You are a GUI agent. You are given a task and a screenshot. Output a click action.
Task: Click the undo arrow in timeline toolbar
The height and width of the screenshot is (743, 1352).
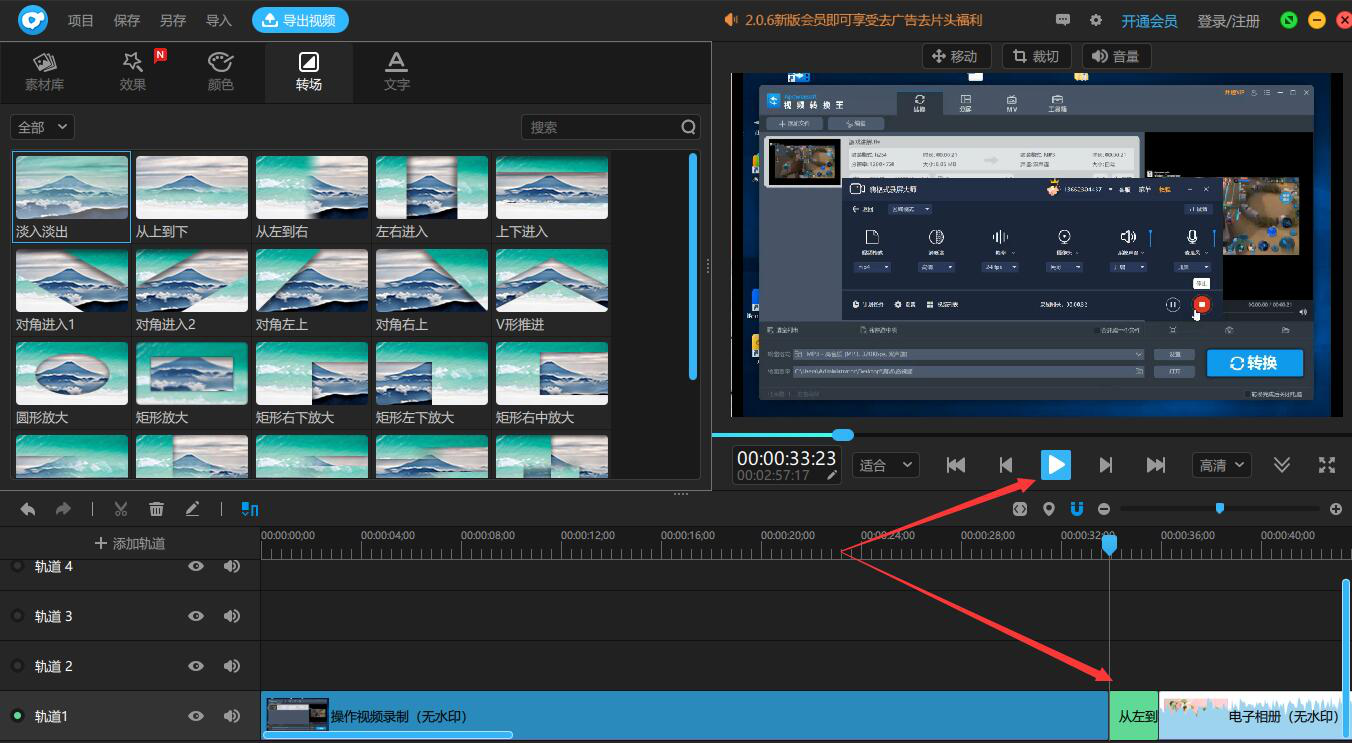pos(28,509)
